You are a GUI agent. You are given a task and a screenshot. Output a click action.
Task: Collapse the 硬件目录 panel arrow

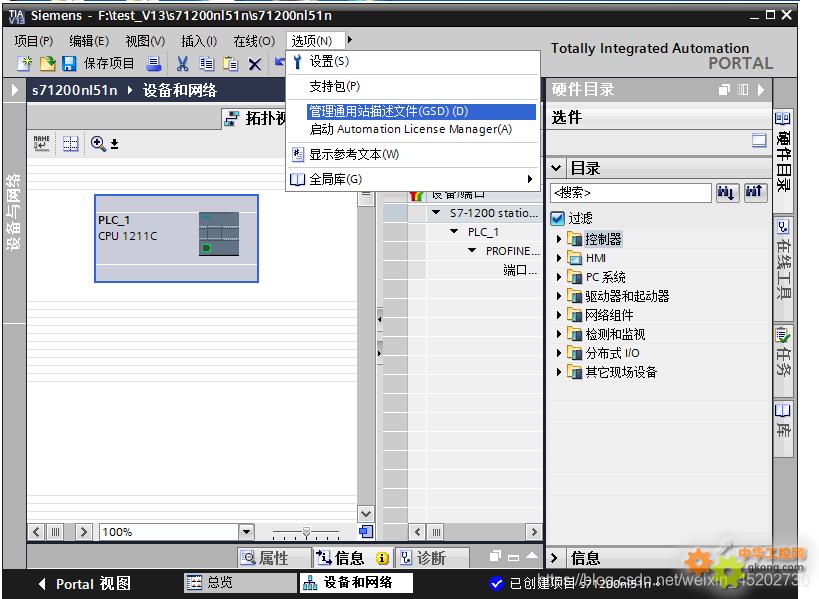pyautogui.click(x=761, y=90)
